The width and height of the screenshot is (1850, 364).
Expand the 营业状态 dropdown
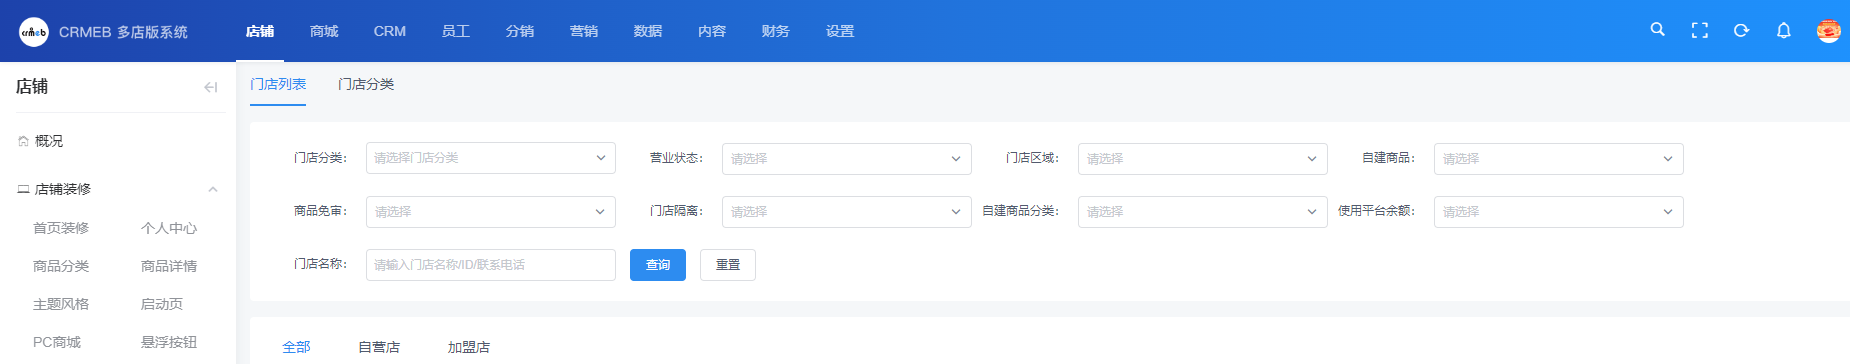pyautogui.click(x=846, y=159)
